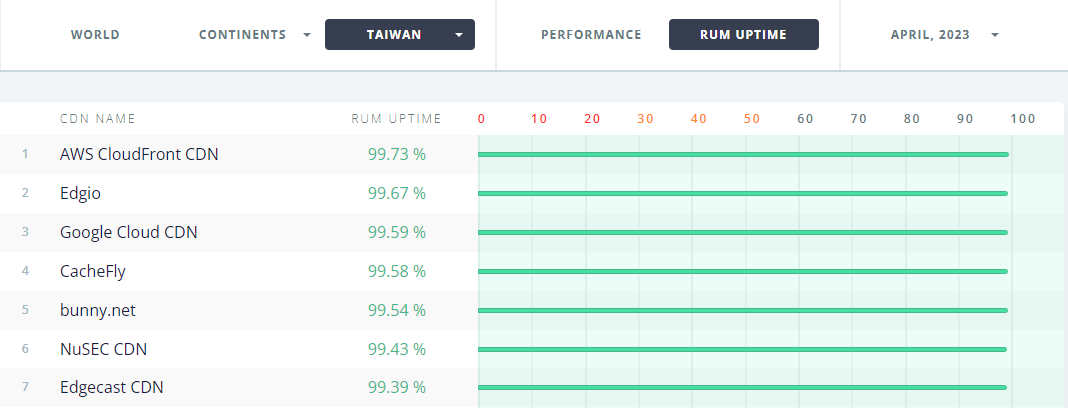The height and width of the screenshot is (408, 1068).
Task: Click rank number 1
Action: pyautogui.click(x=25, y=154)
